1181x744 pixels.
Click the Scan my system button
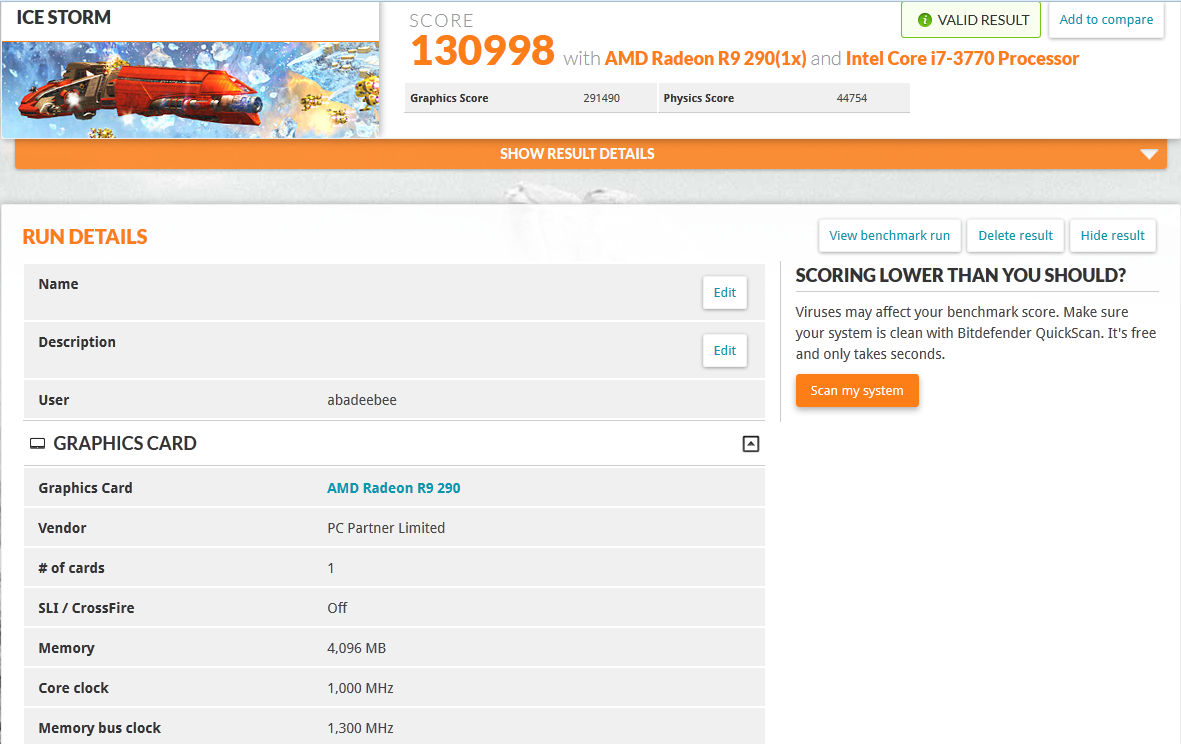[x=857, y=391]
